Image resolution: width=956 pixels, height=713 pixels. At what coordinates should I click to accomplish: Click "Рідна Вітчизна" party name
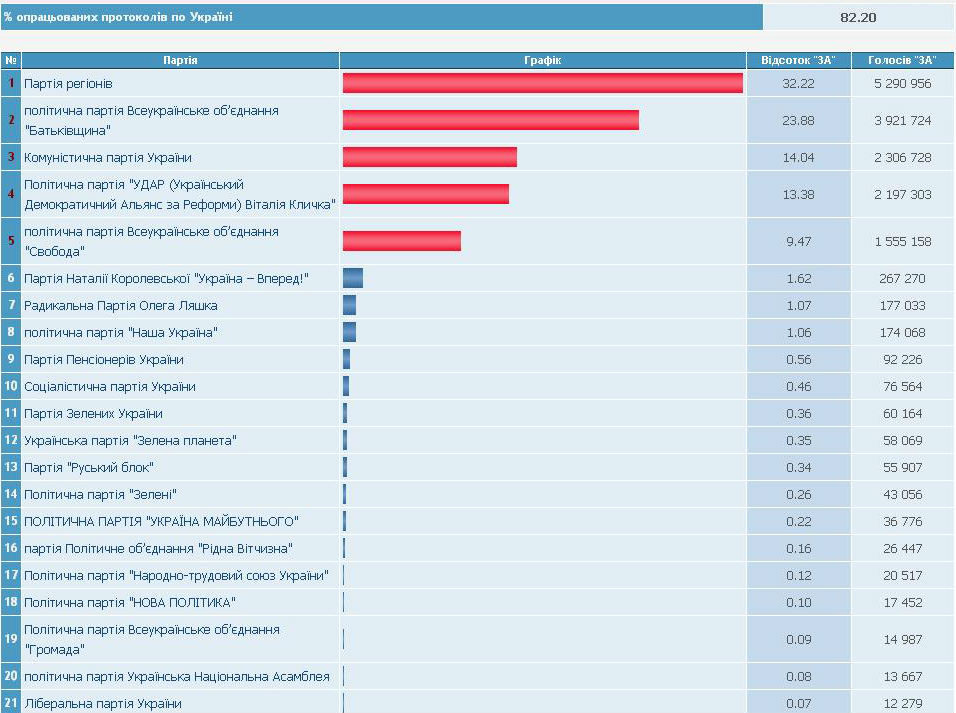pyautogui.click(x=159, y=548)
